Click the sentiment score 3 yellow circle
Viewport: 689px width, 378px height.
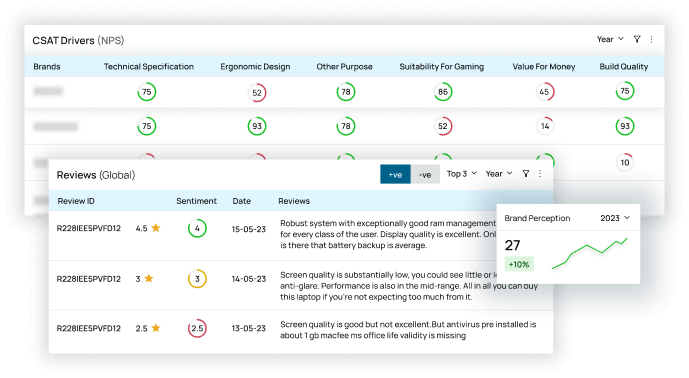click(197, 279)
